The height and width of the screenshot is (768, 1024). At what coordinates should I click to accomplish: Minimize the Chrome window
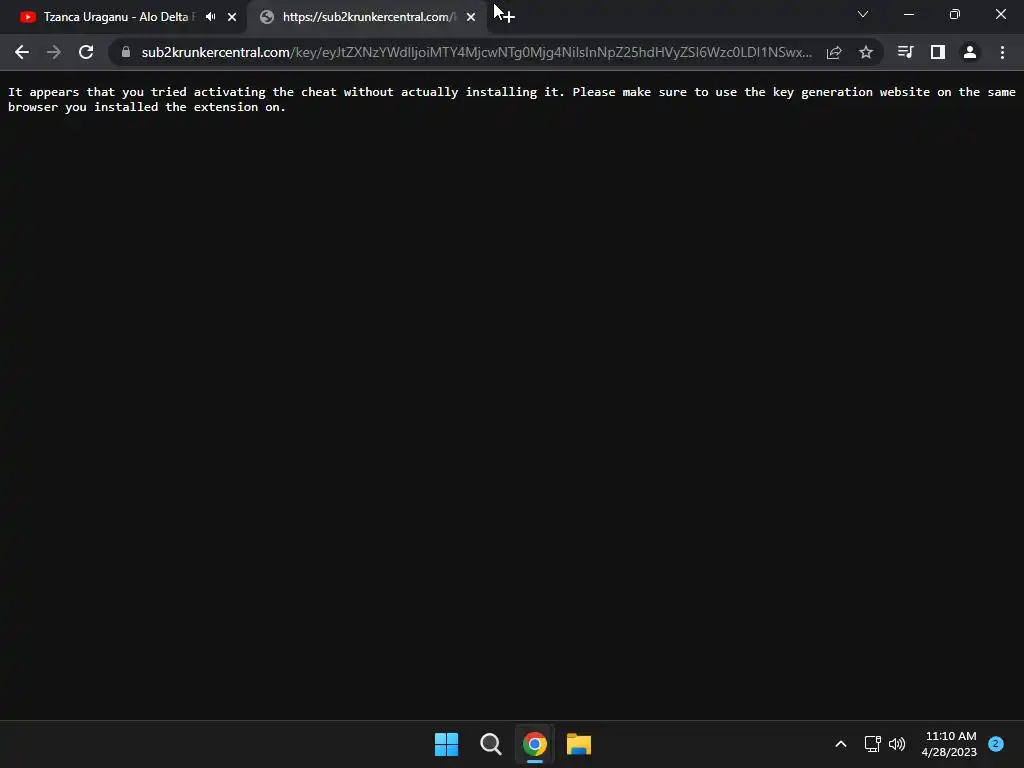click(908, 14)
